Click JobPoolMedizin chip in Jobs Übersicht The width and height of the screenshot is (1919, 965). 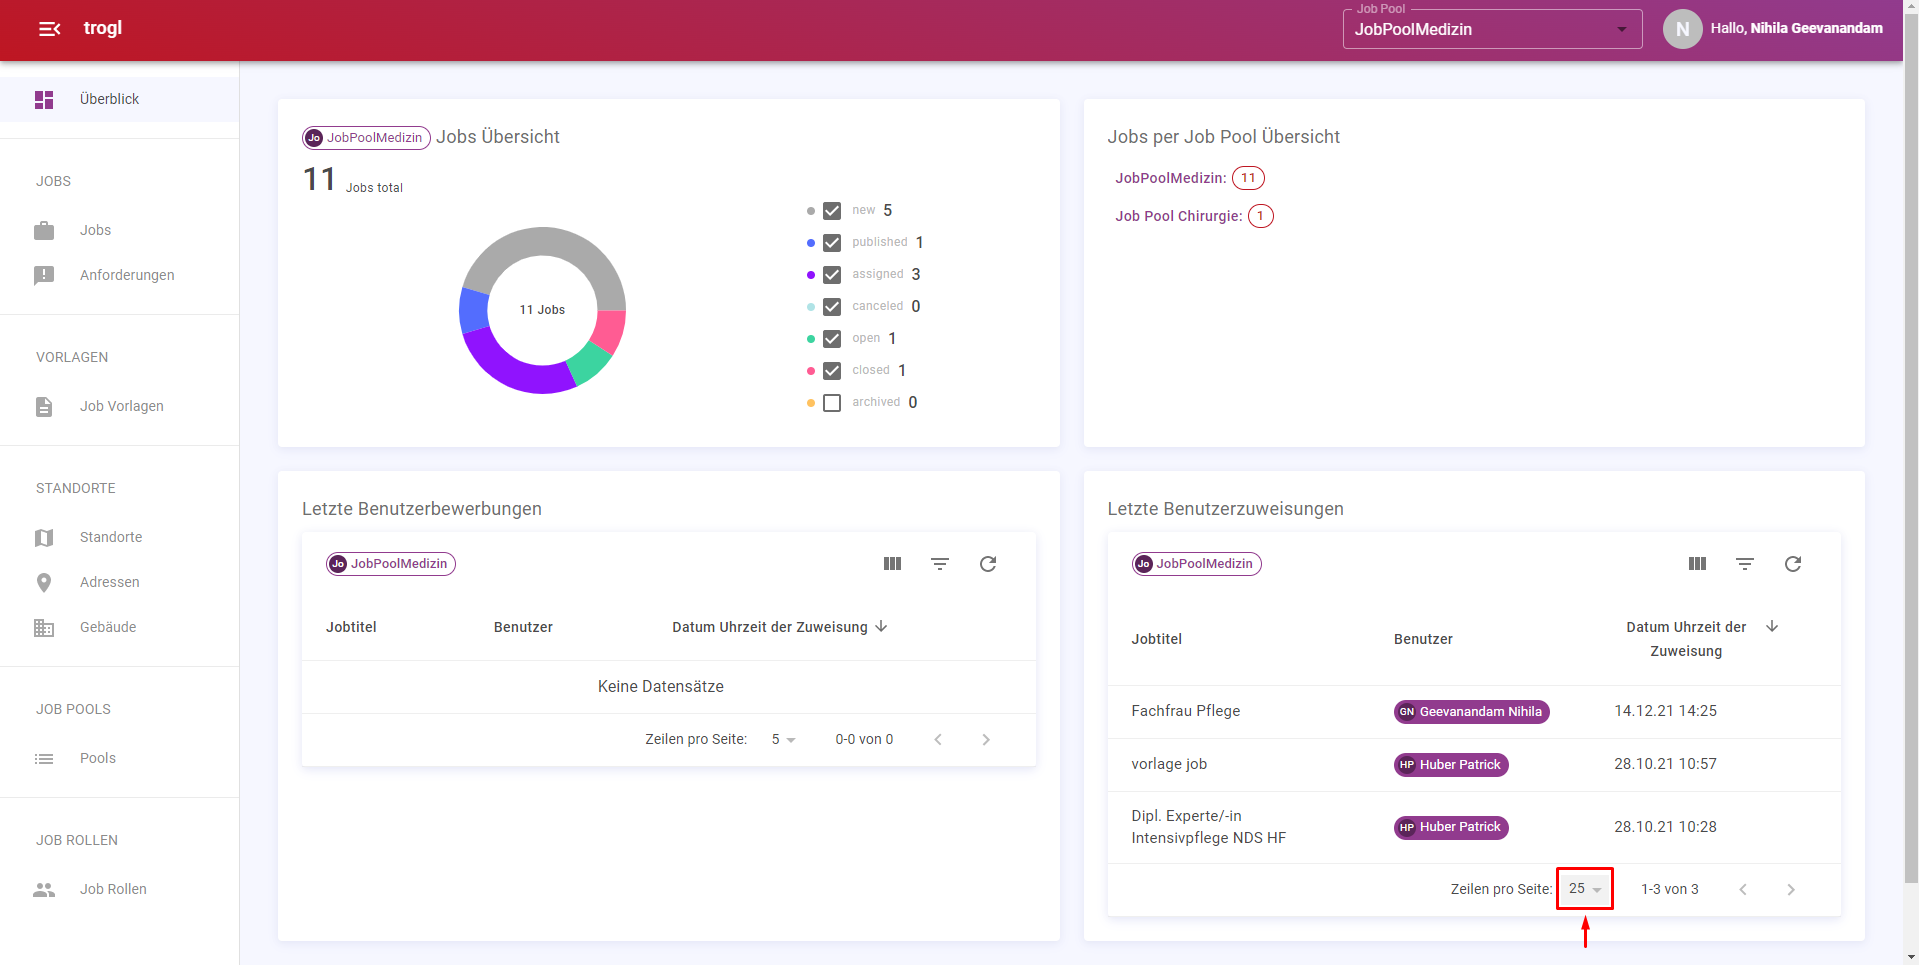click(x=366, y=138)
